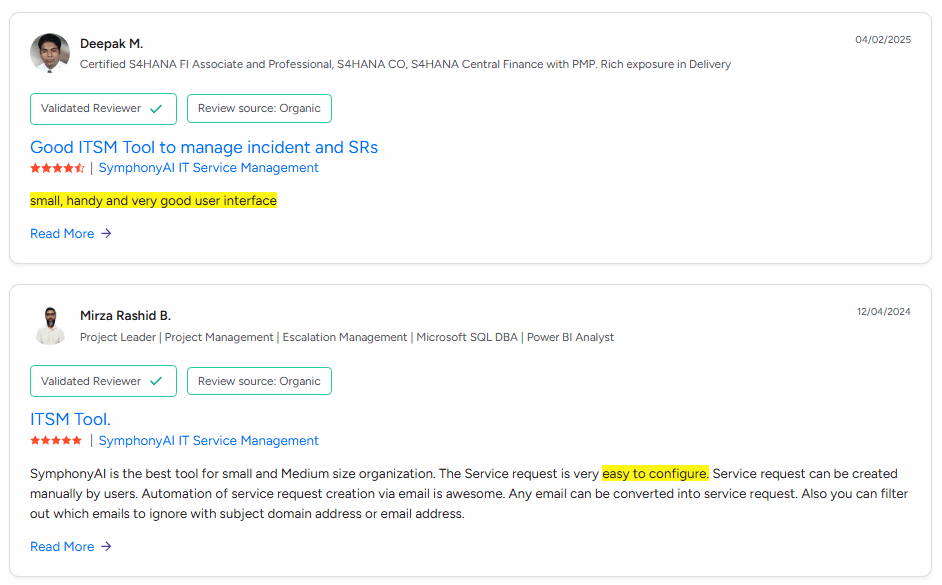Click the reviewer name Deepak M.

point(111,44)
